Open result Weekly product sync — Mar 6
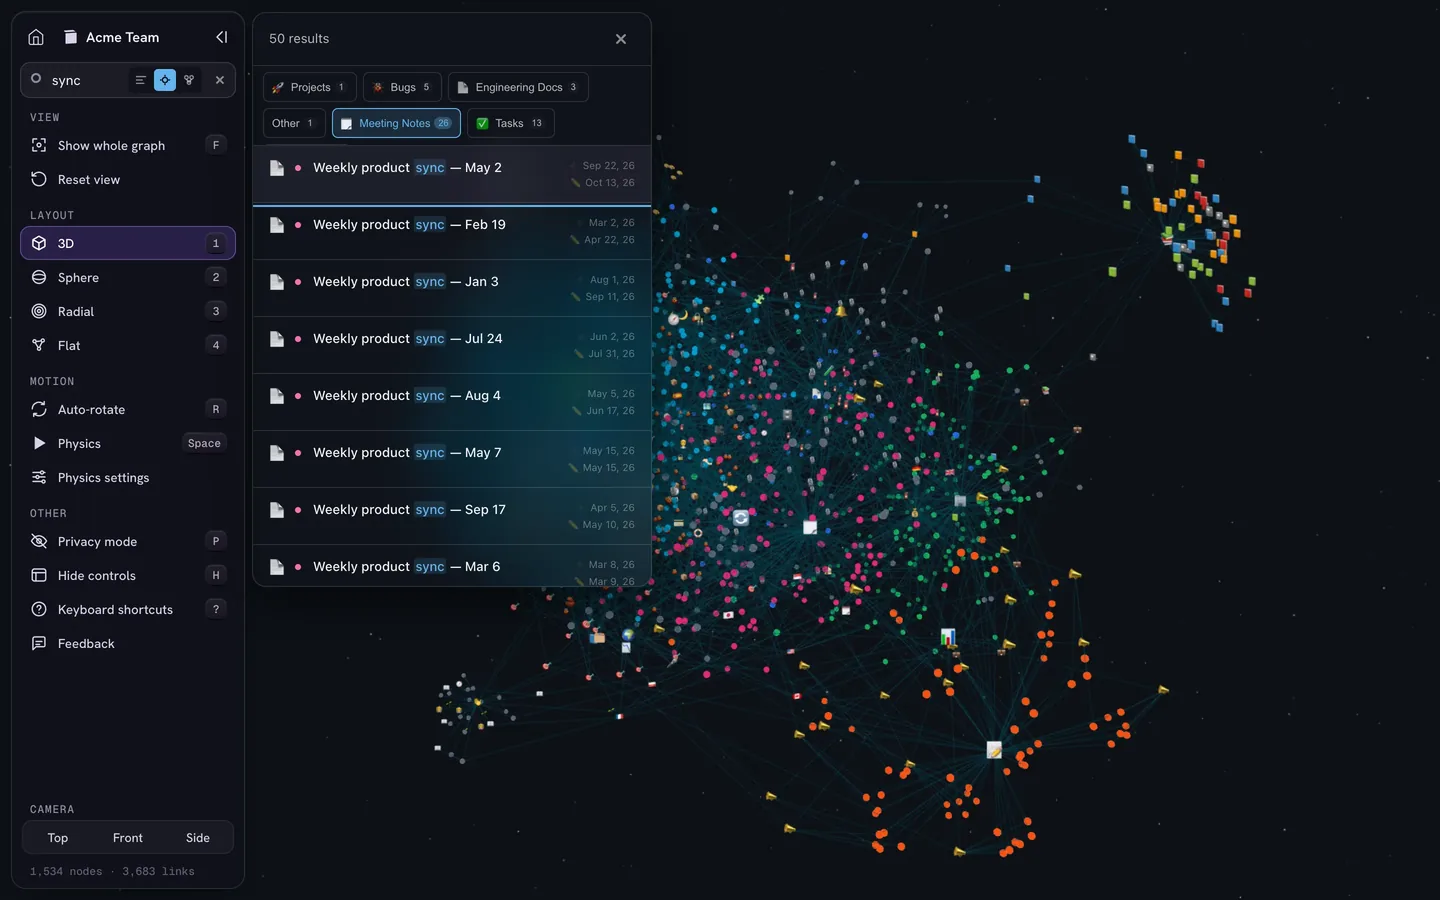The height and width of the screenshot is (900, 1440). click(452, 566)
